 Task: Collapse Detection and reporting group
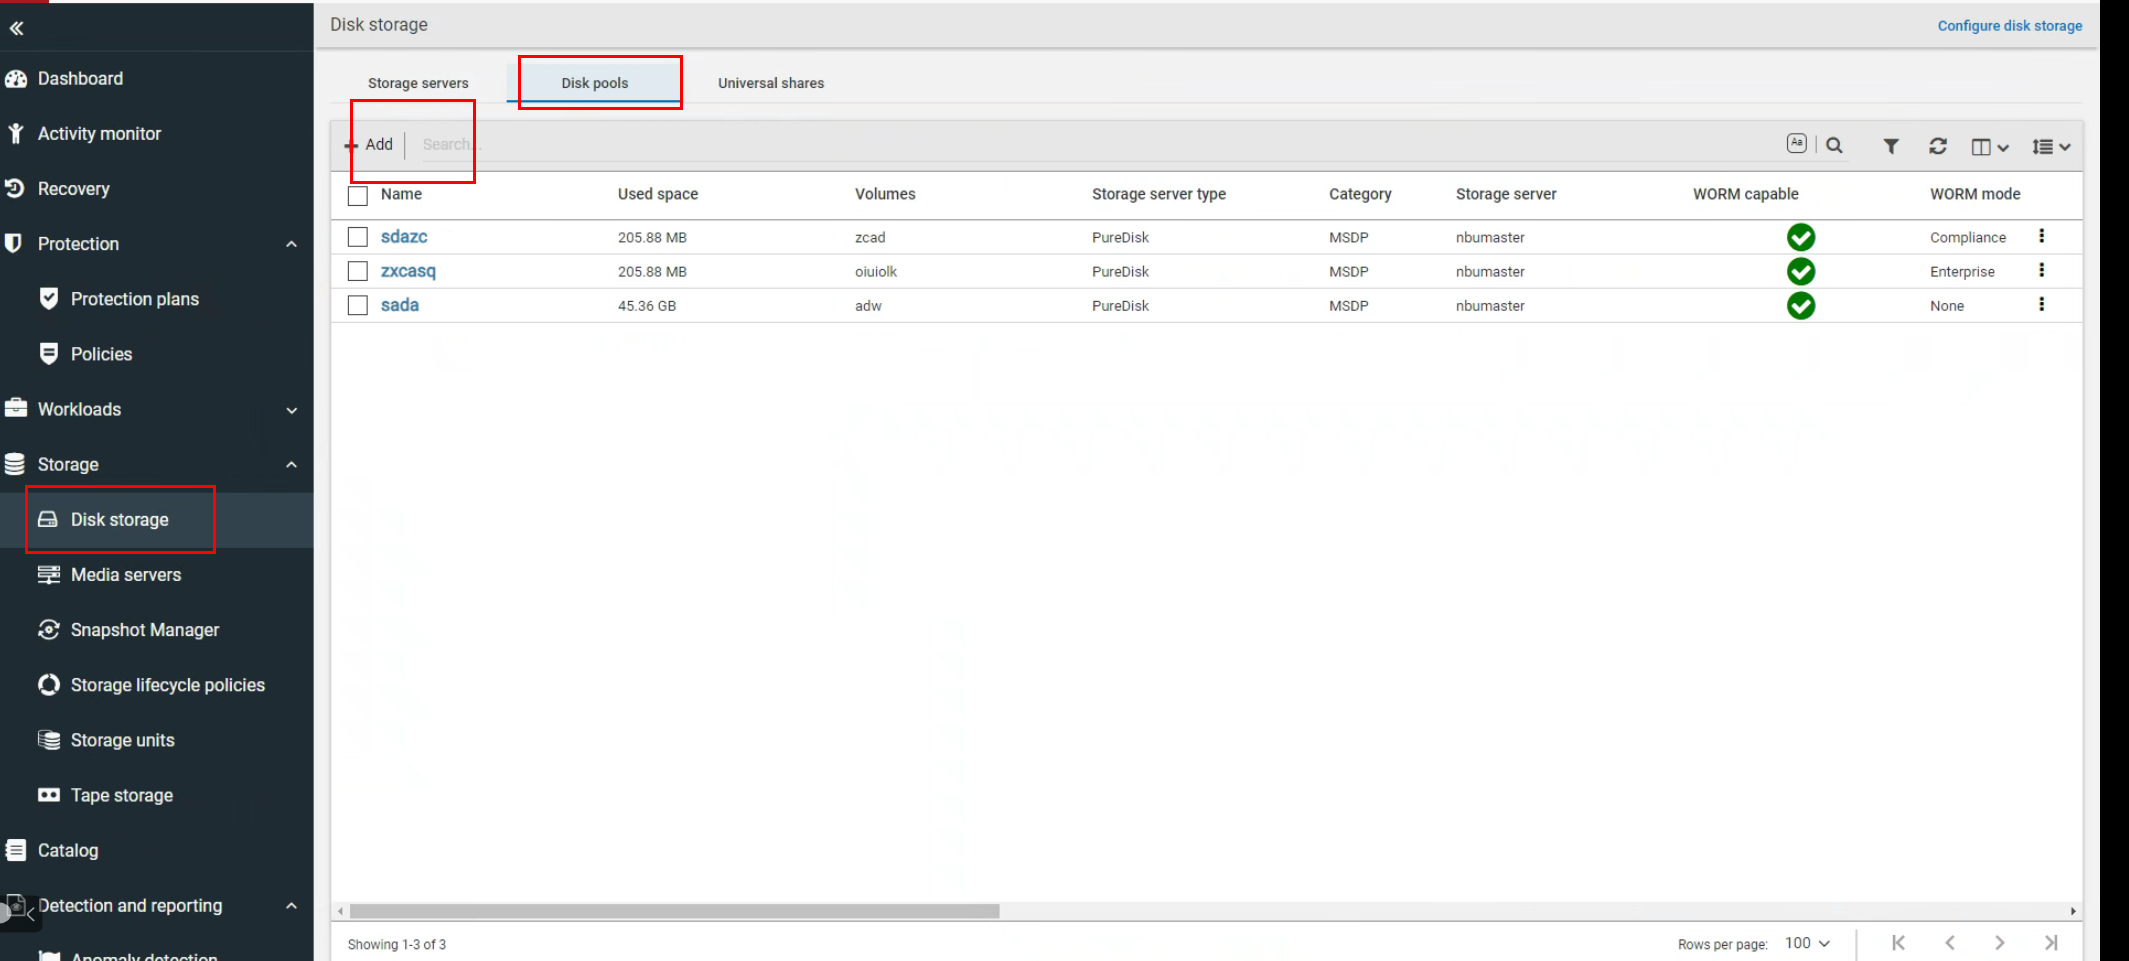pyautogui.click(x=291, y=906)
